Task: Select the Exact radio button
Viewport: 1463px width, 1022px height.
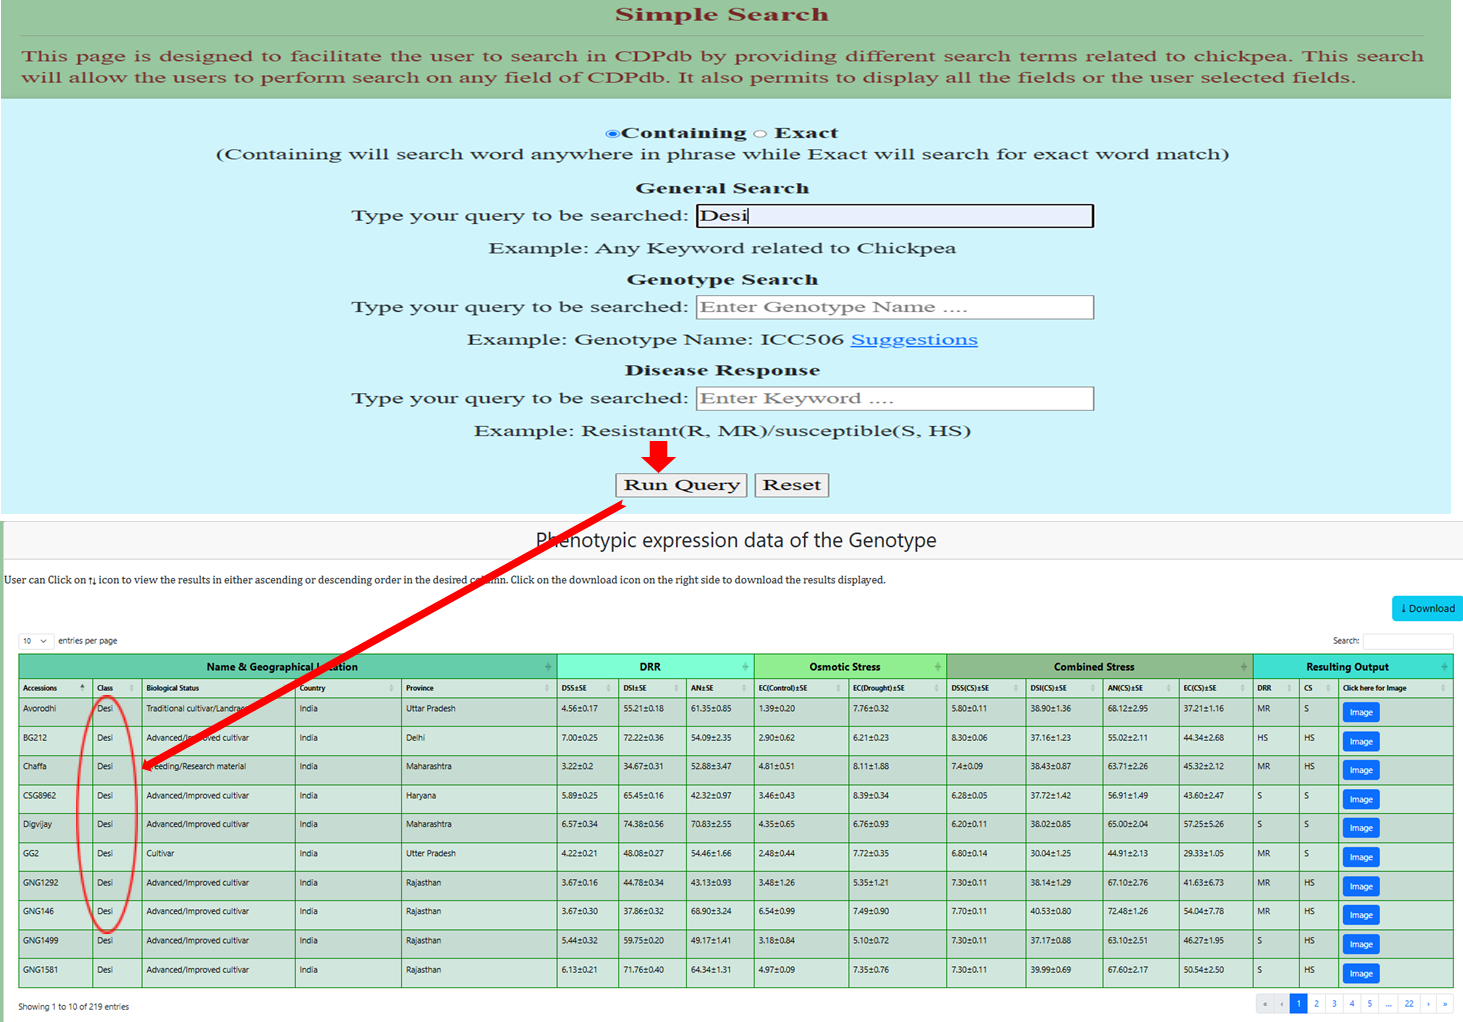Action: (761, 134)
